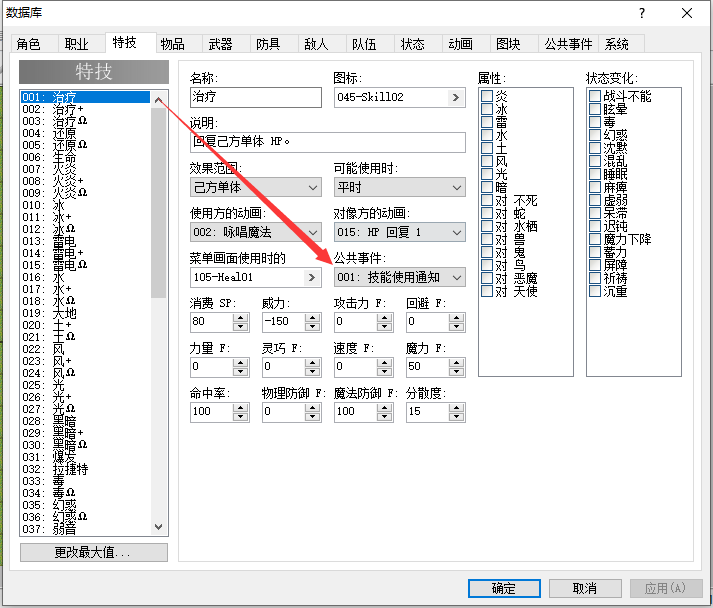Select skill 037: 弱音
Viewport: 713px width, 608px height.
pos(85,529)
